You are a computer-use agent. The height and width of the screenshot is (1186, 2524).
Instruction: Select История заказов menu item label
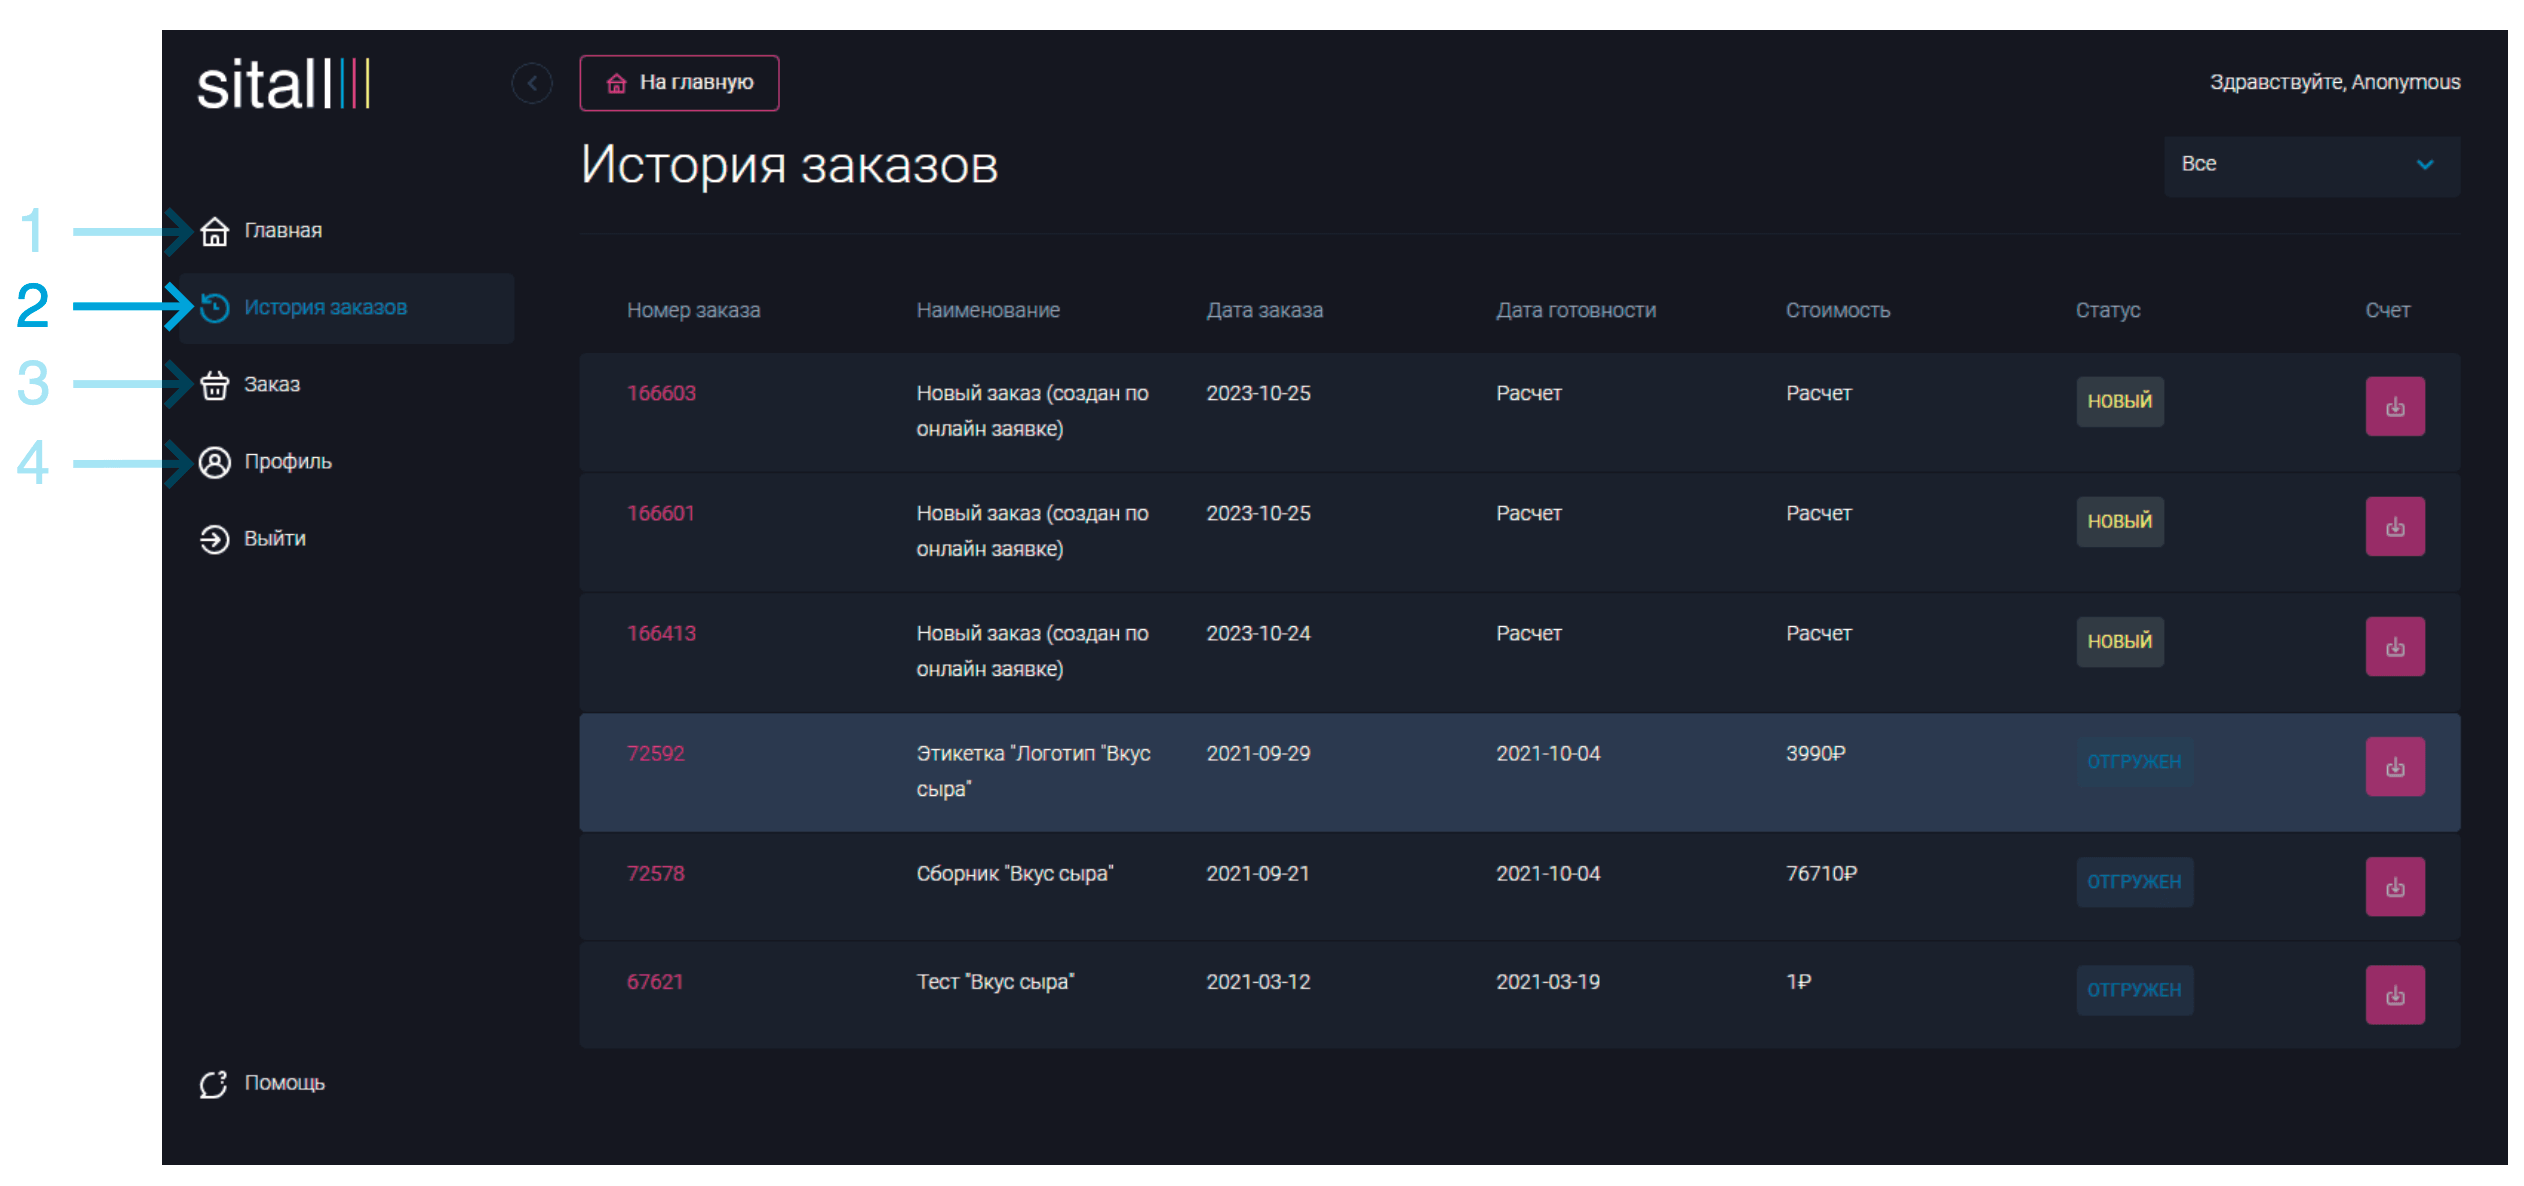point(325,308)
